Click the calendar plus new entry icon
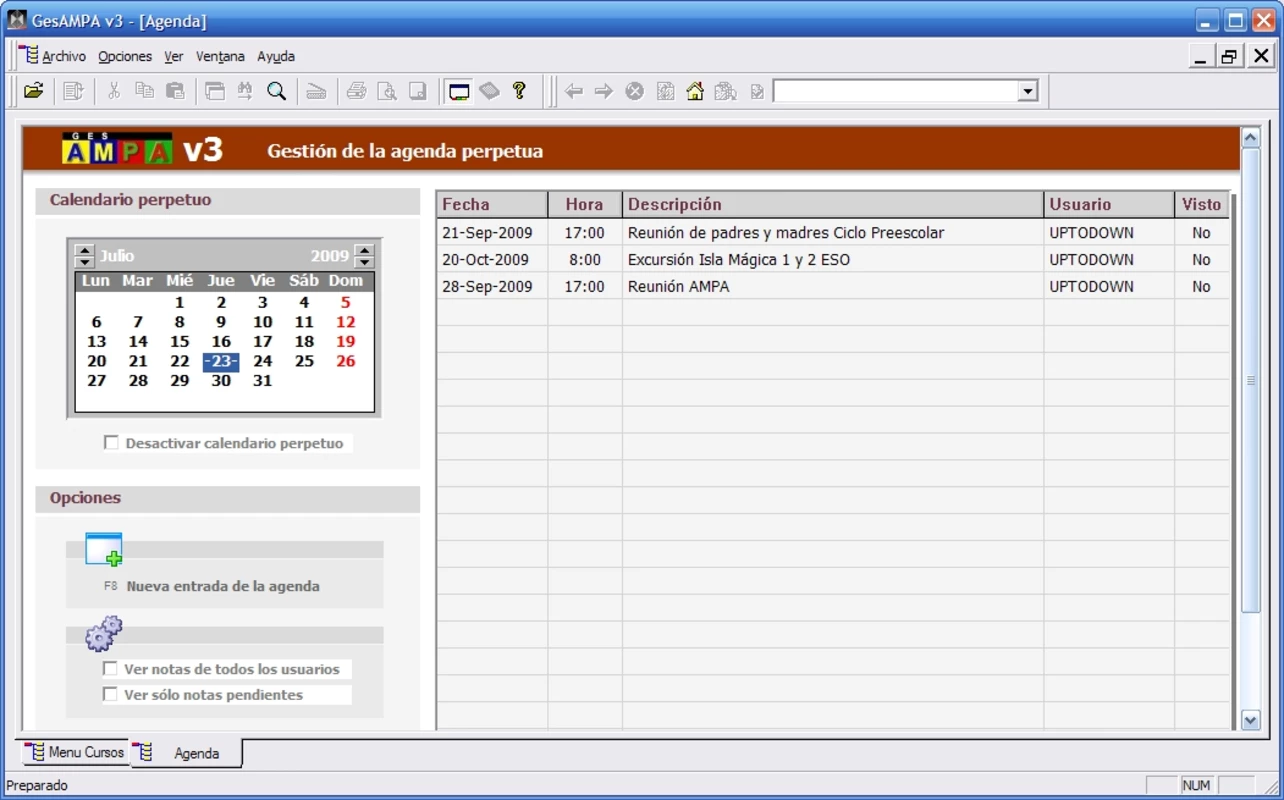 pyautogui.click(x=104, y=549)
